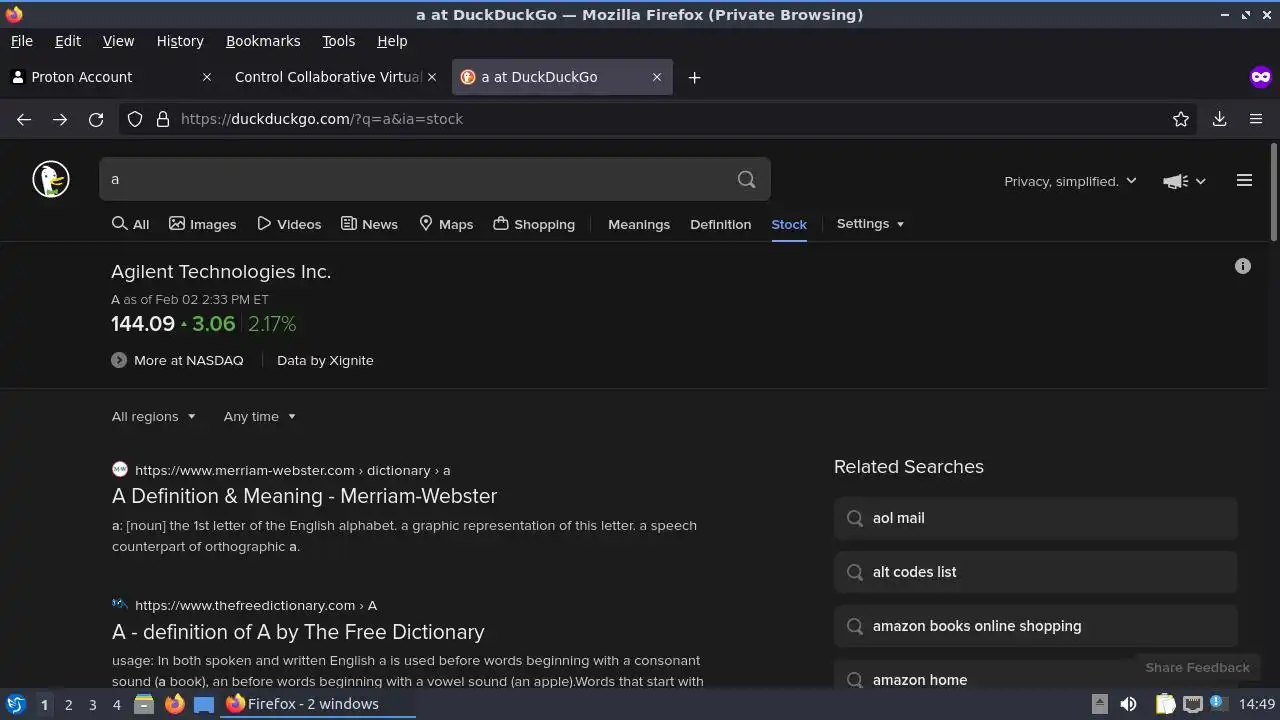Bookmark this page with the star icon
This screenshot has height=720, width=1280.
click(x=1181, y=119)
